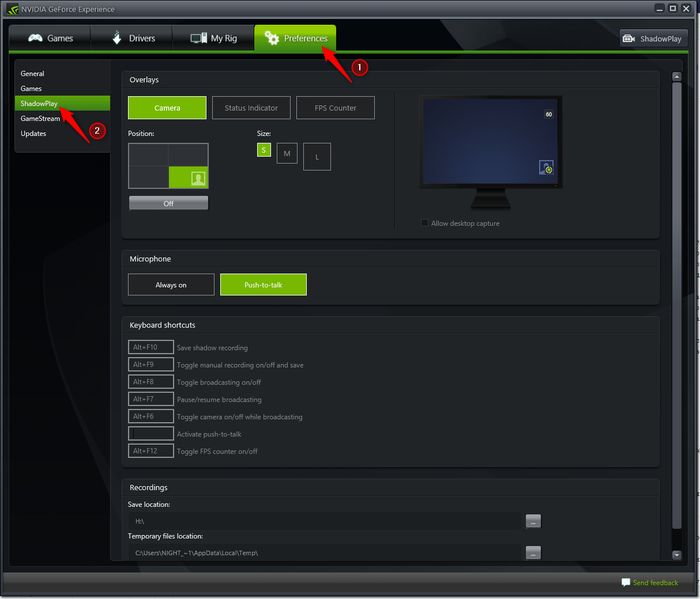Set microphone to Always on

[x=171, y=285]
